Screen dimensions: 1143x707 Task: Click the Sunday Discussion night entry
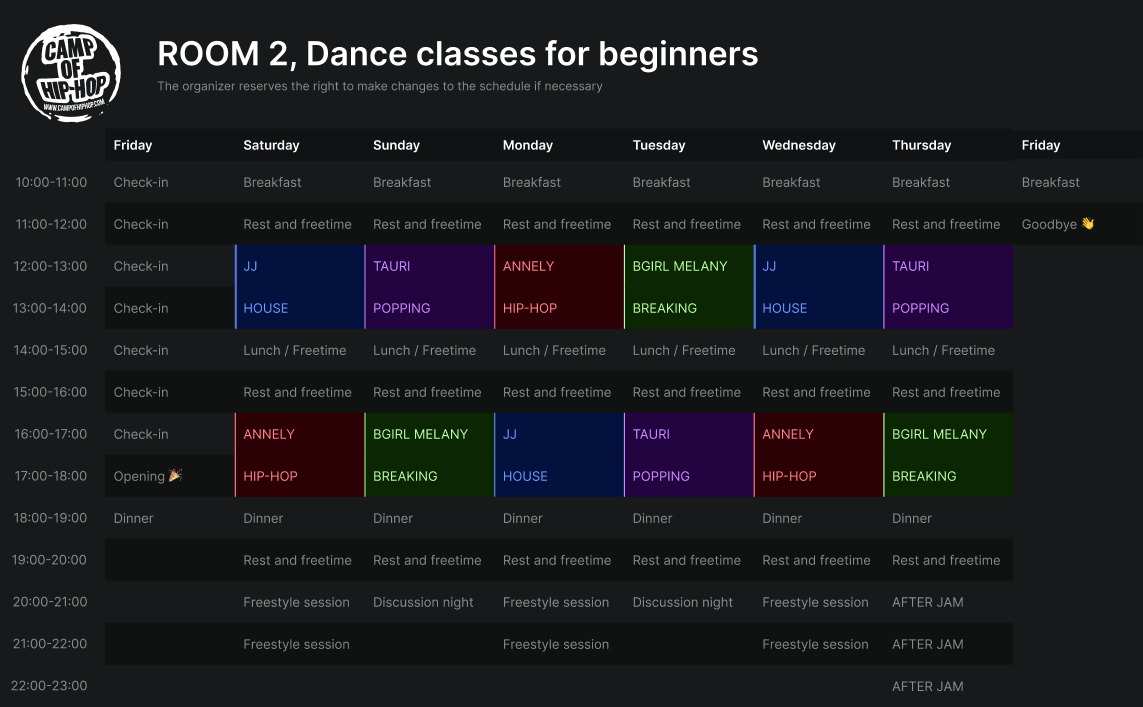[423, 602]
